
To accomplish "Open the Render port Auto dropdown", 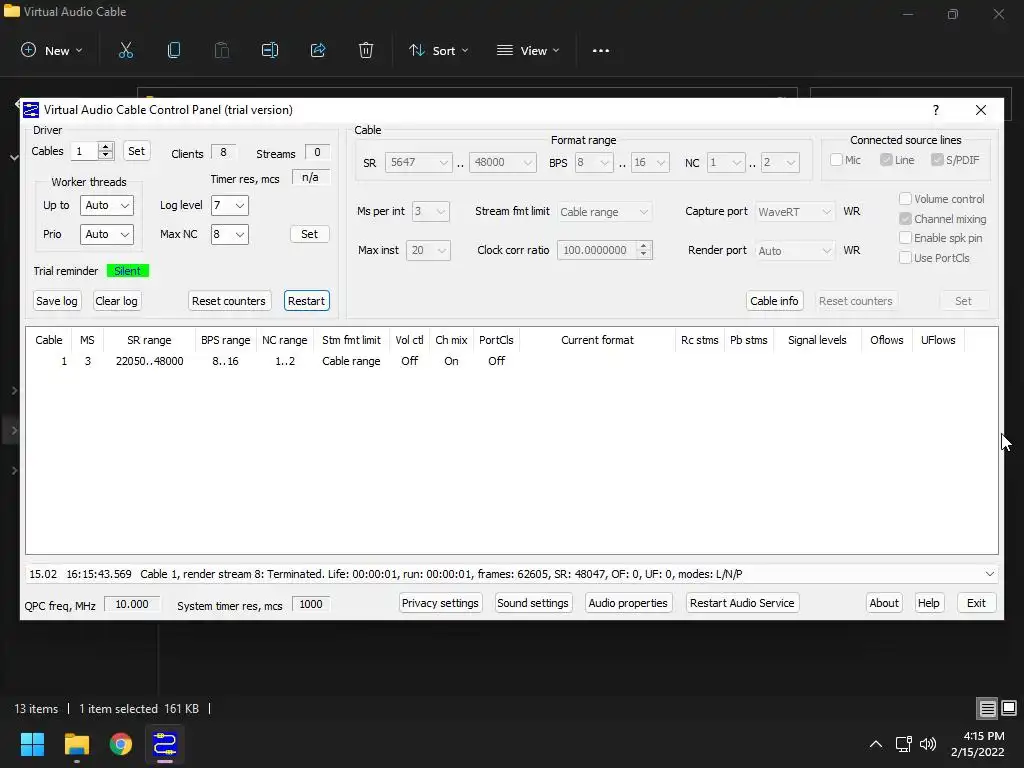I will (x=795, y=251).
